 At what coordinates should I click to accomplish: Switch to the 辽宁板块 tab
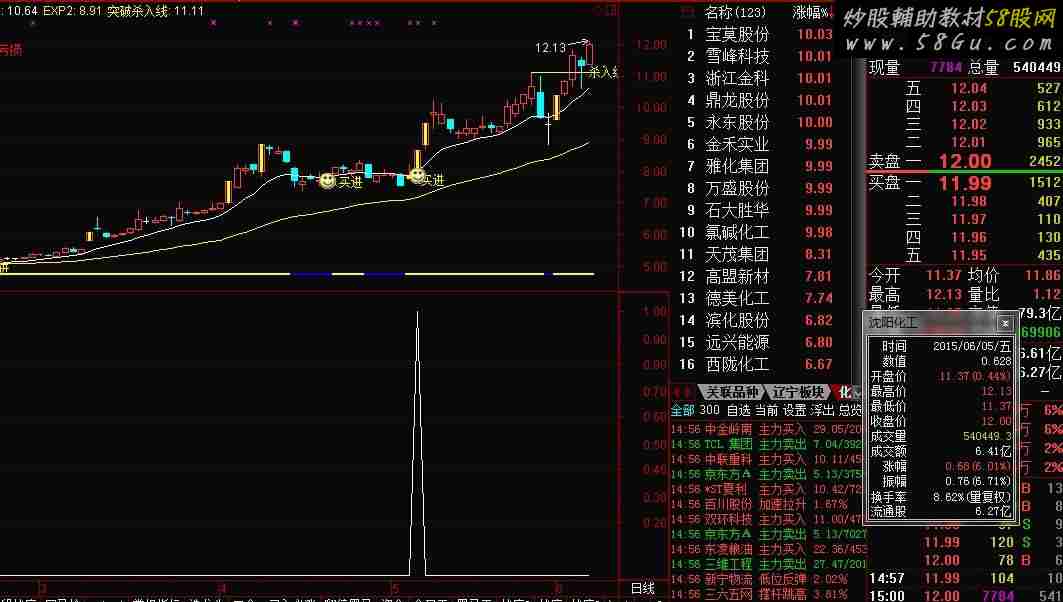pos(798,392)
